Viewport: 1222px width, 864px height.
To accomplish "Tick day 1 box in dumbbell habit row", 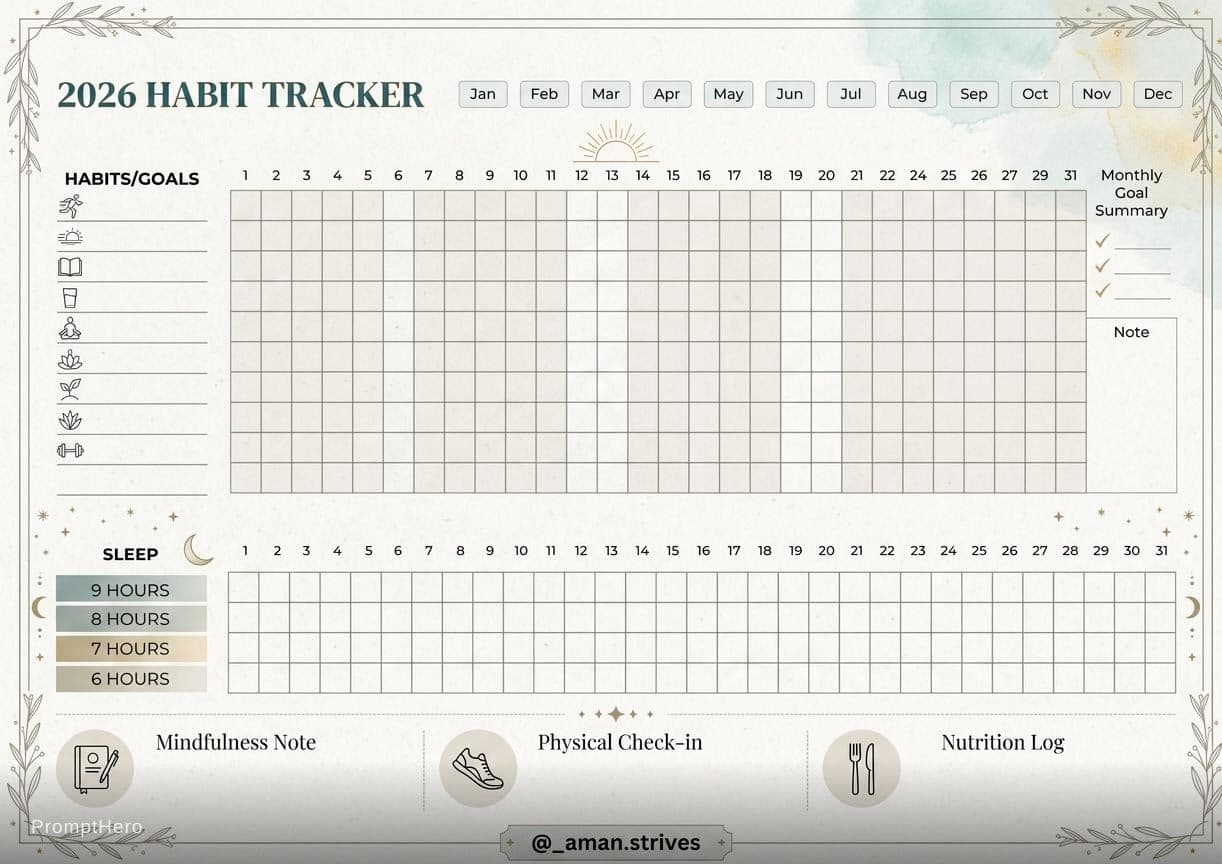I will pos(246,448).
